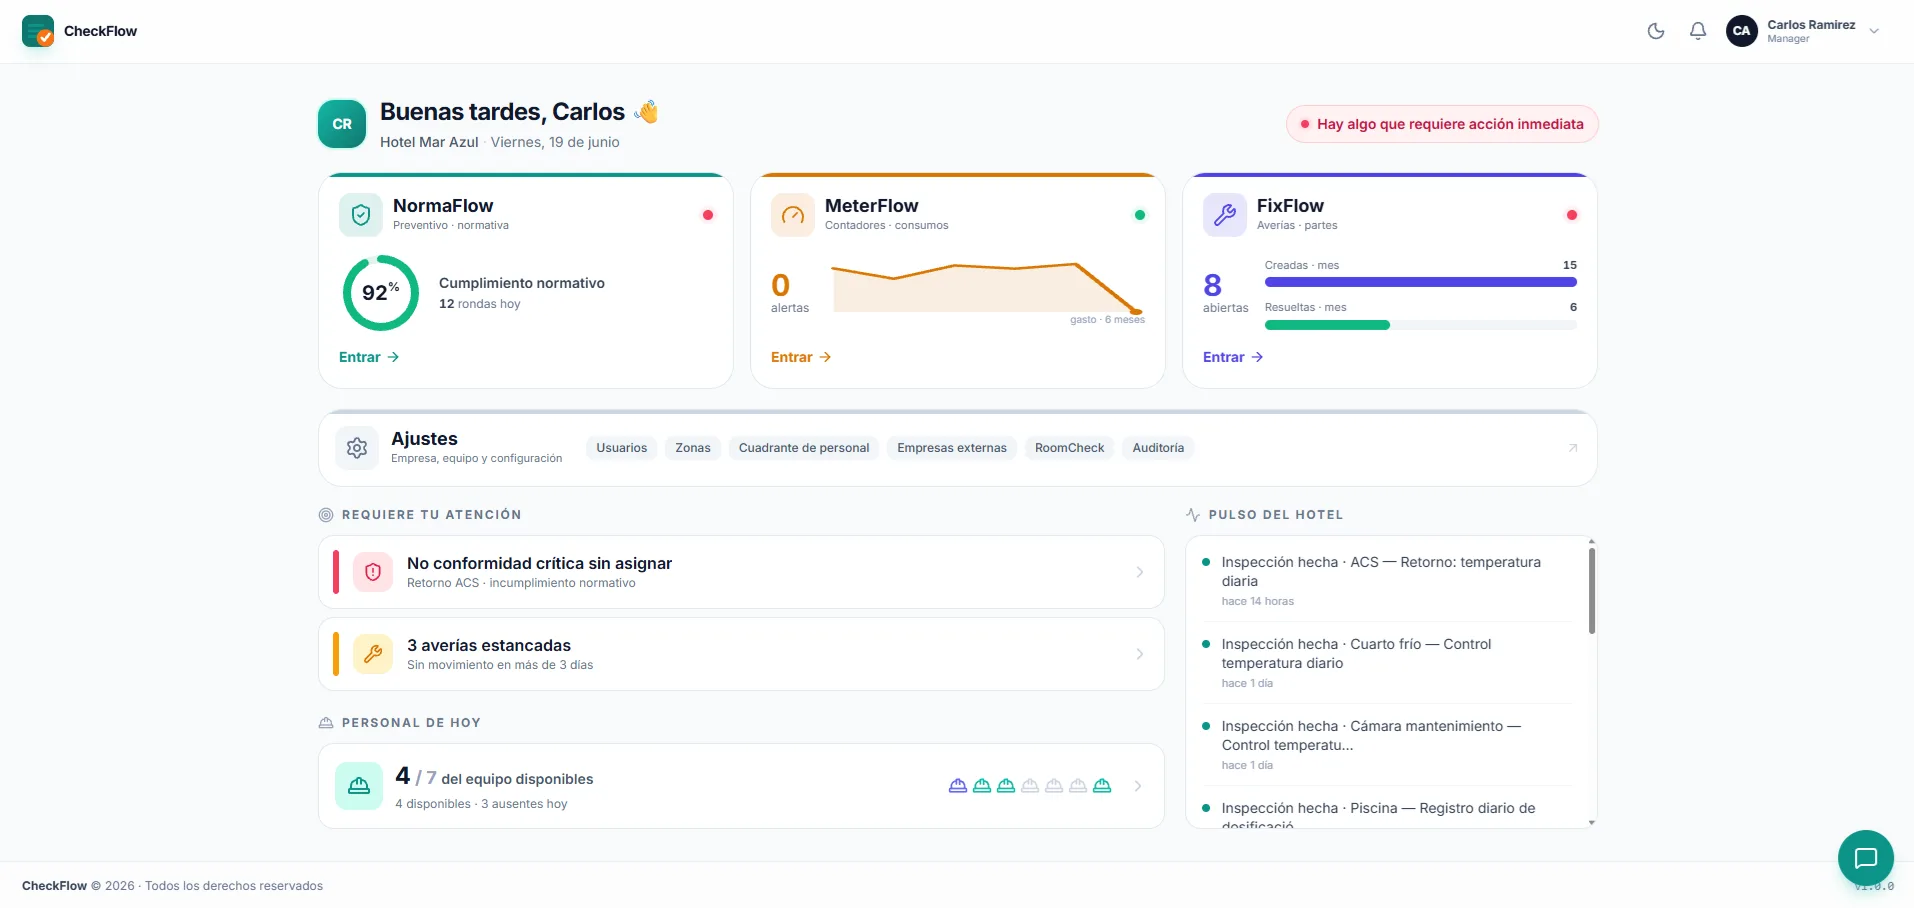Screen dimensions: 1914x908
Task: Toggle dark mode moon icon
Action: pyautogui.click(x=1656, y=31)
